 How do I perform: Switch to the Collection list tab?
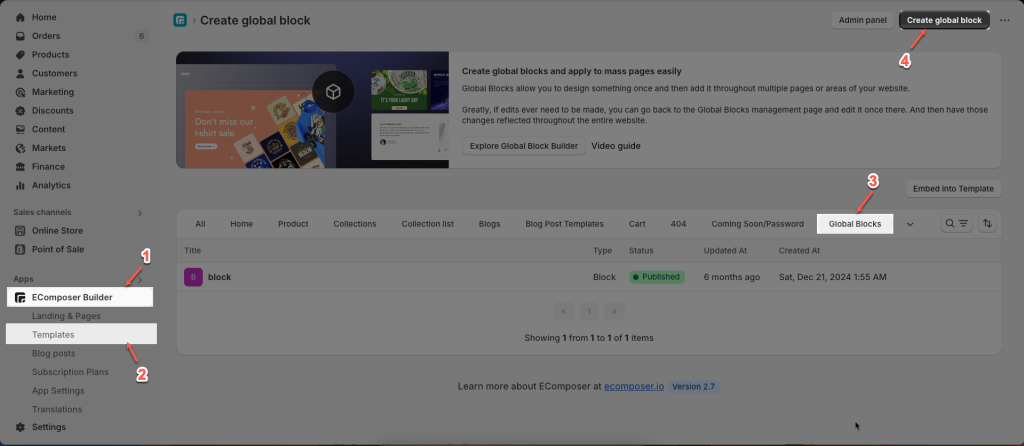click(428, 224)
